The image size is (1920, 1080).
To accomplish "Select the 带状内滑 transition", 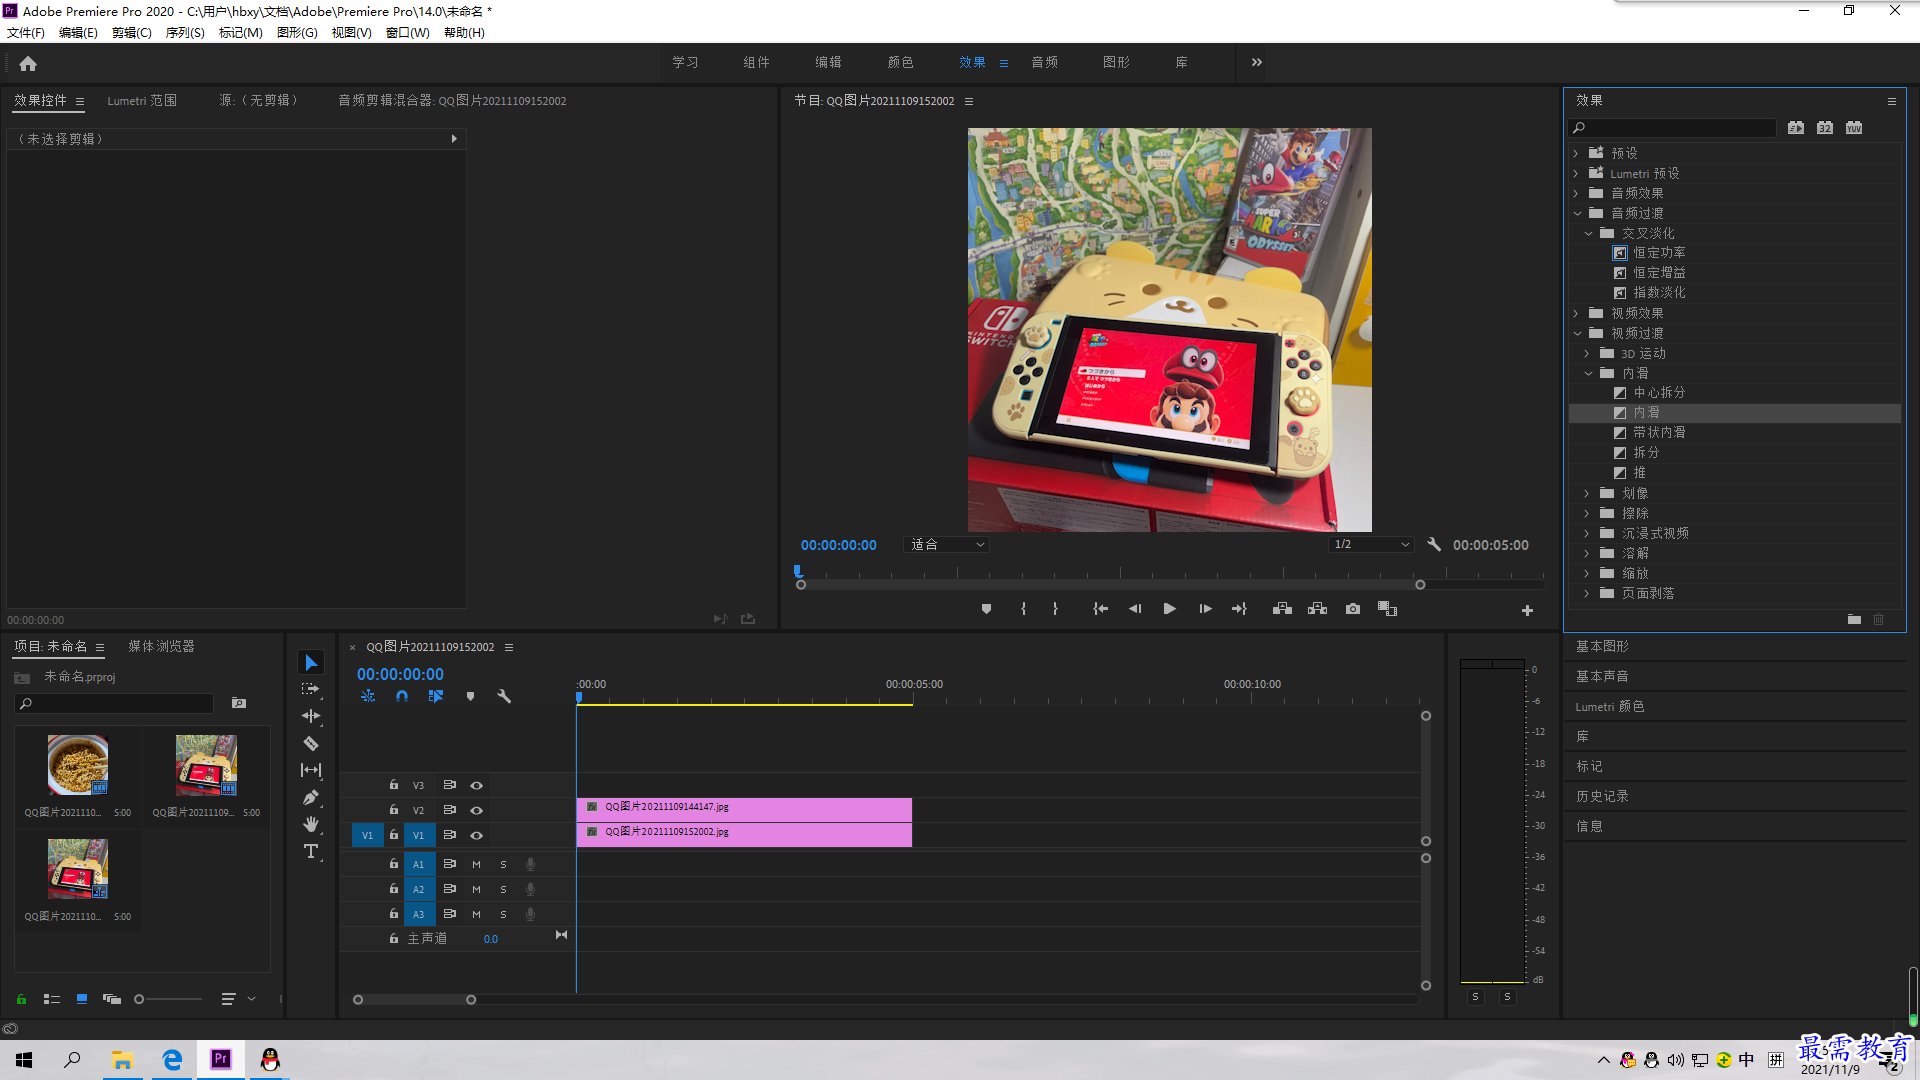I will 1659,433.
